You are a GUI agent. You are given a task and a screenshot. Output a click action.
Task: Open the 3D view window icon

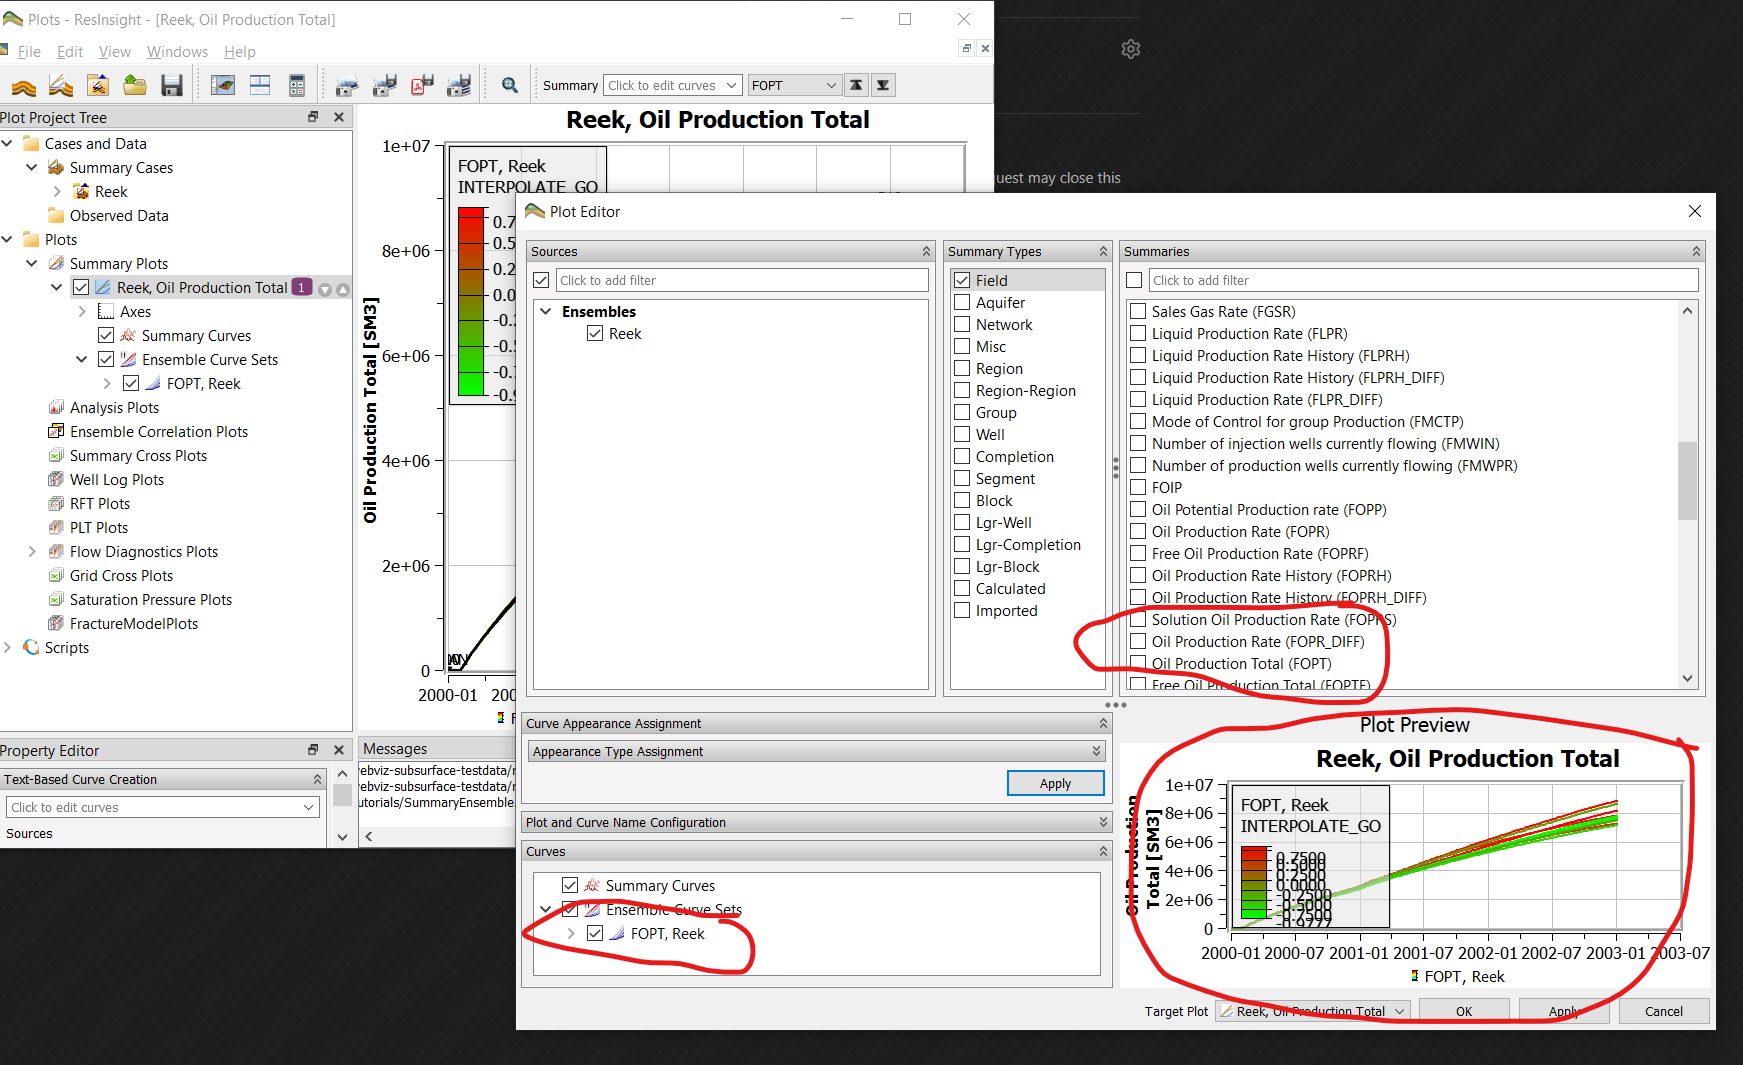[223, 85]
